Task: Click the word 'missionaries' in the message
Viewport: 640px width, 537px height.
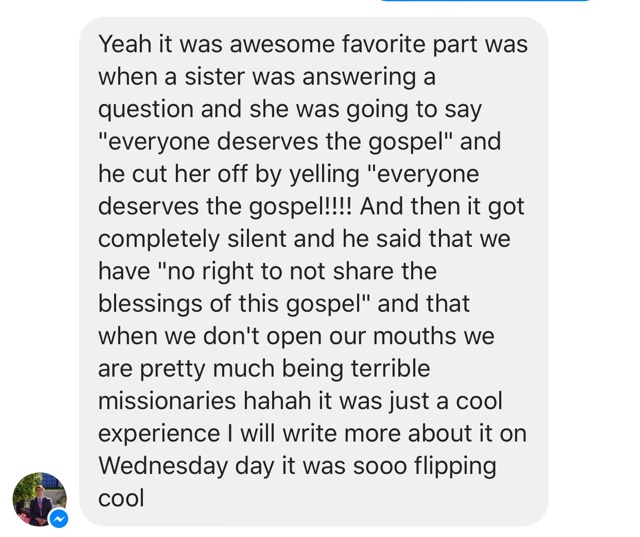Action: coord(167,401)
